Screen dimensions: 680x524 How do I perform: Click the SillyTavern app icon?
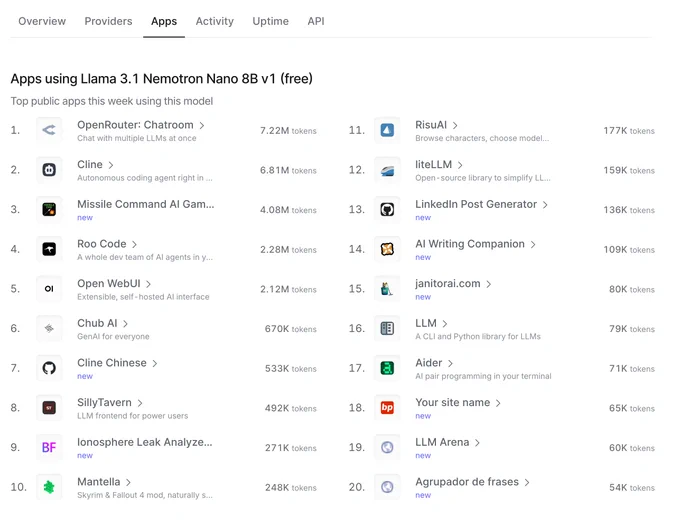(x=49, y=408)
